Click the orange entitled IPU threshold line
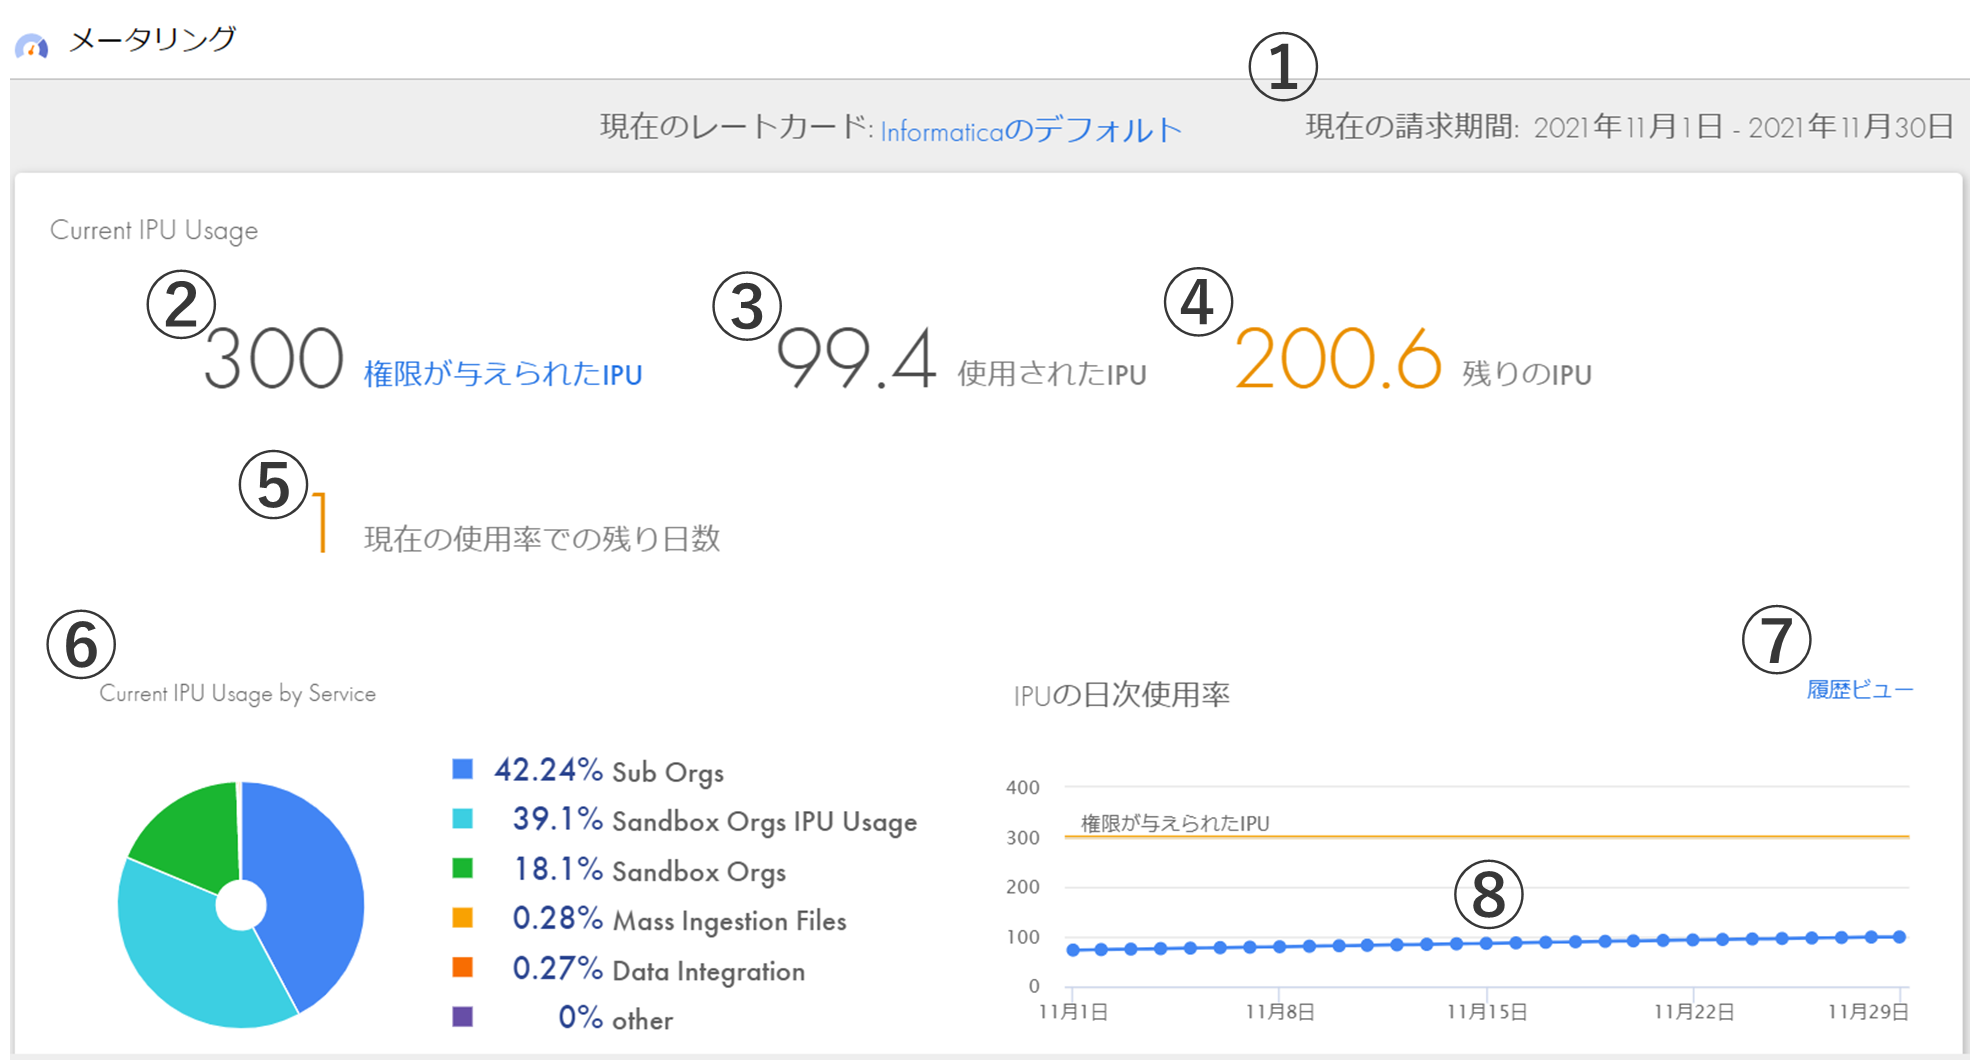Viewport: 1970px width, 1060px height. click(1487, 836)
